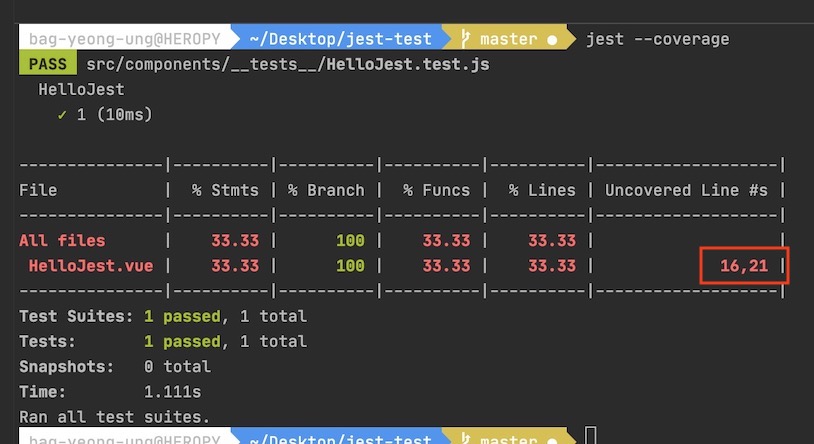Click the master branch label in top prompt
Image resolution: width=814 pixels, height=444 pixels.
(x=508, y=39)
